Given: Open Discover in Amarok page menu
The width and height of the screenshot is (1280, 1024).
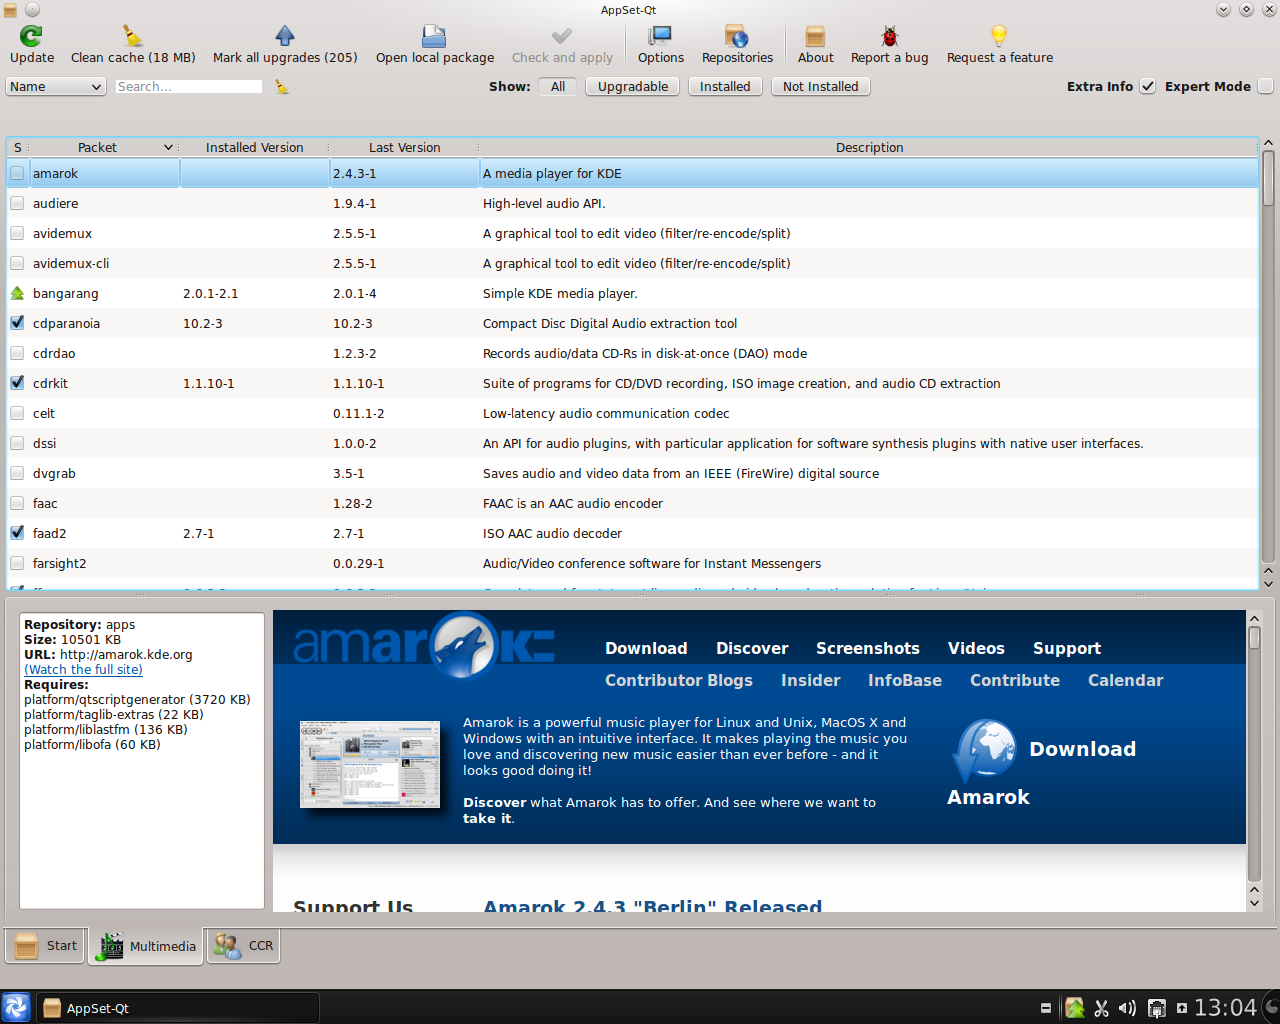Looking at the screenshot, I should [x=752, y=648].
